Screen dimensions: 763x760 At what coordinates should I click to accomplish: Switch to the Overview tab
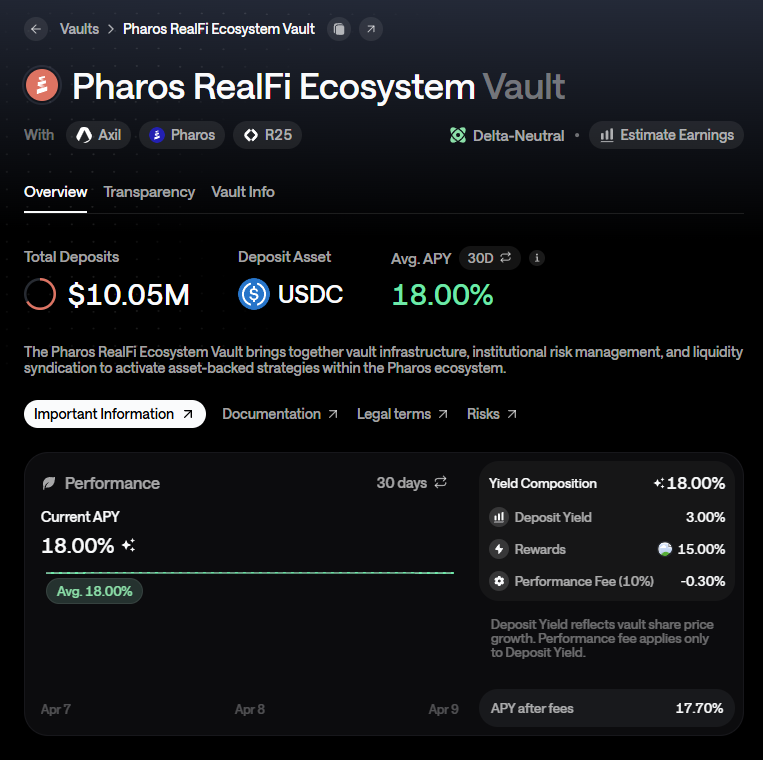(55, 192)
